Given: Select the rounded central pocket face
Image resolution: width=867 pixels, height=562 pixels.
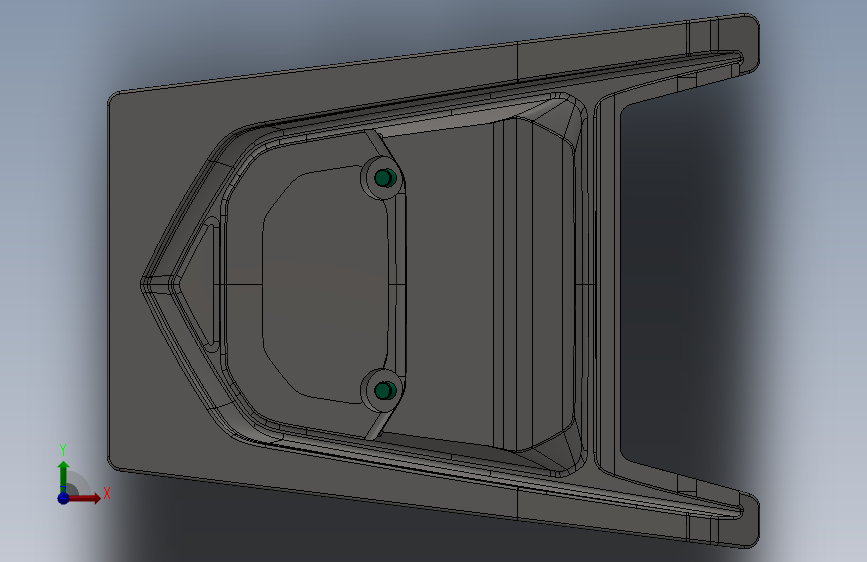Looking at the screenshot, I should tap(326, 284).
